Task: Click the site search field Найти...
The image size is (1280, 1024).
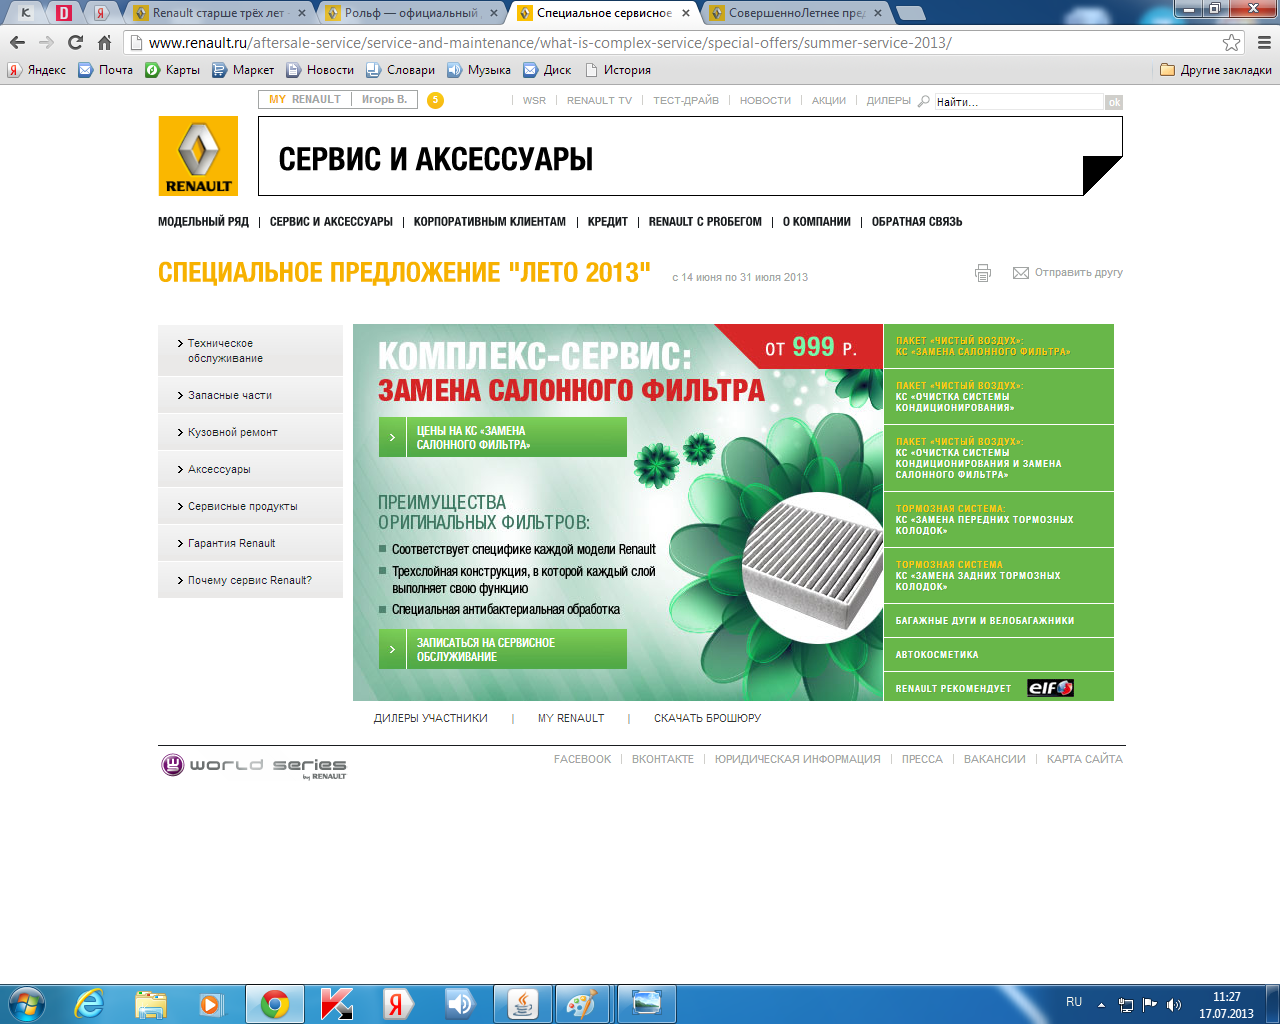Action: click(x=1018, y=102)
